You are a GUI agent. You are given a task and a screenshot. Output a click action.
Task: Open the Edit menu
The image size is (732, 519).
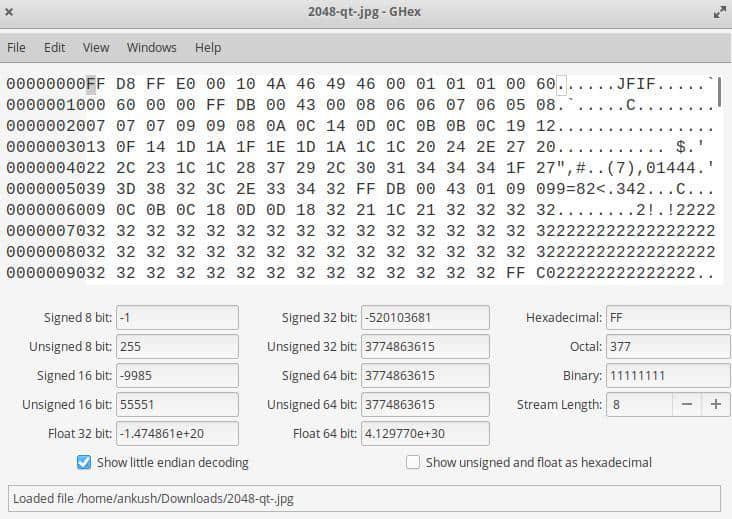pos(54,47)
